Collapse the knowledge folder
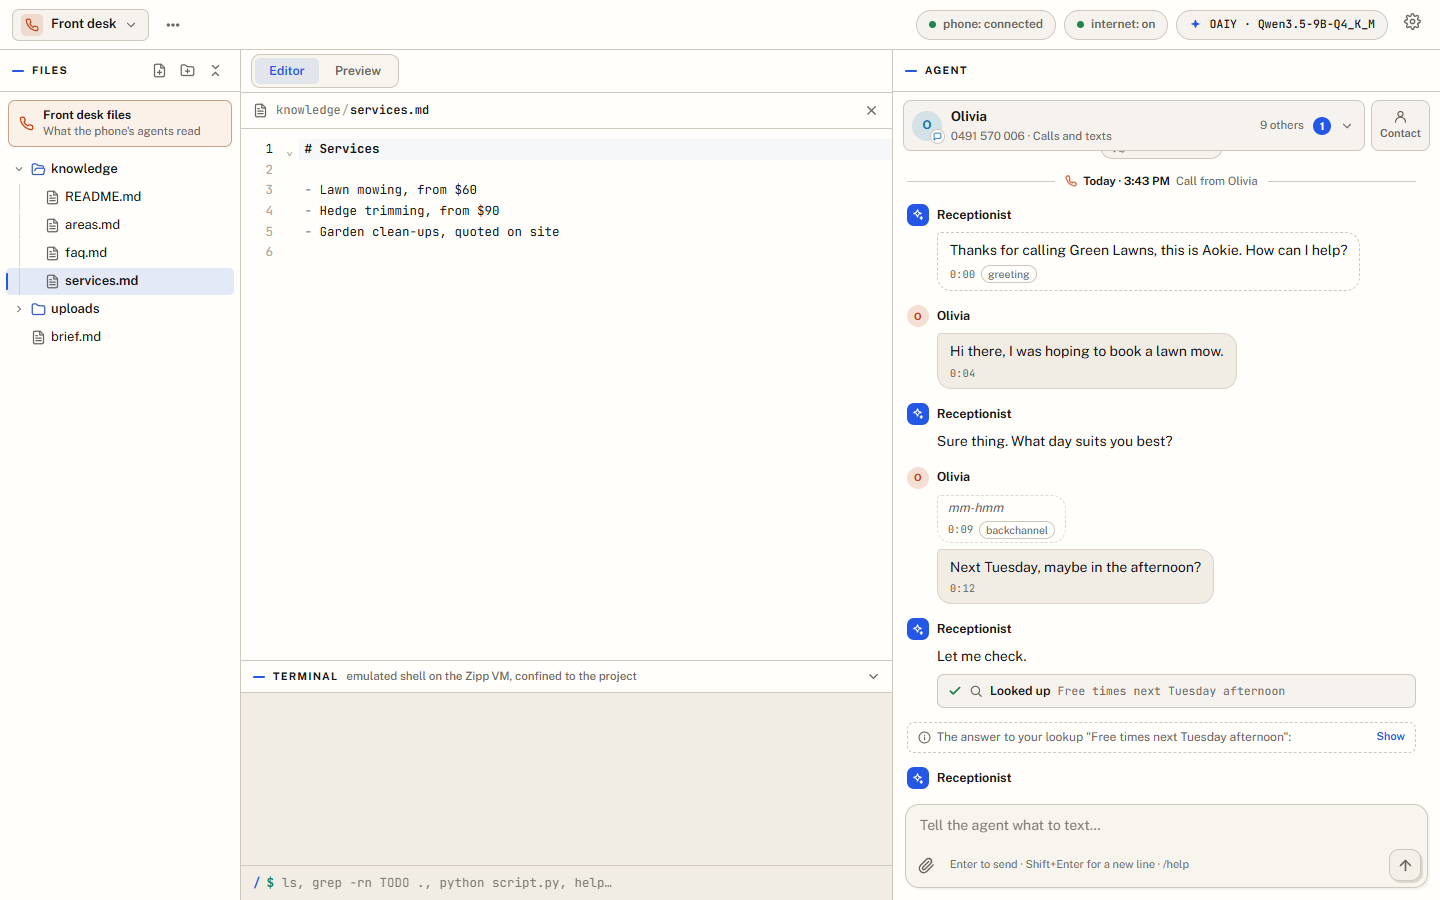 tap(19, 169)
